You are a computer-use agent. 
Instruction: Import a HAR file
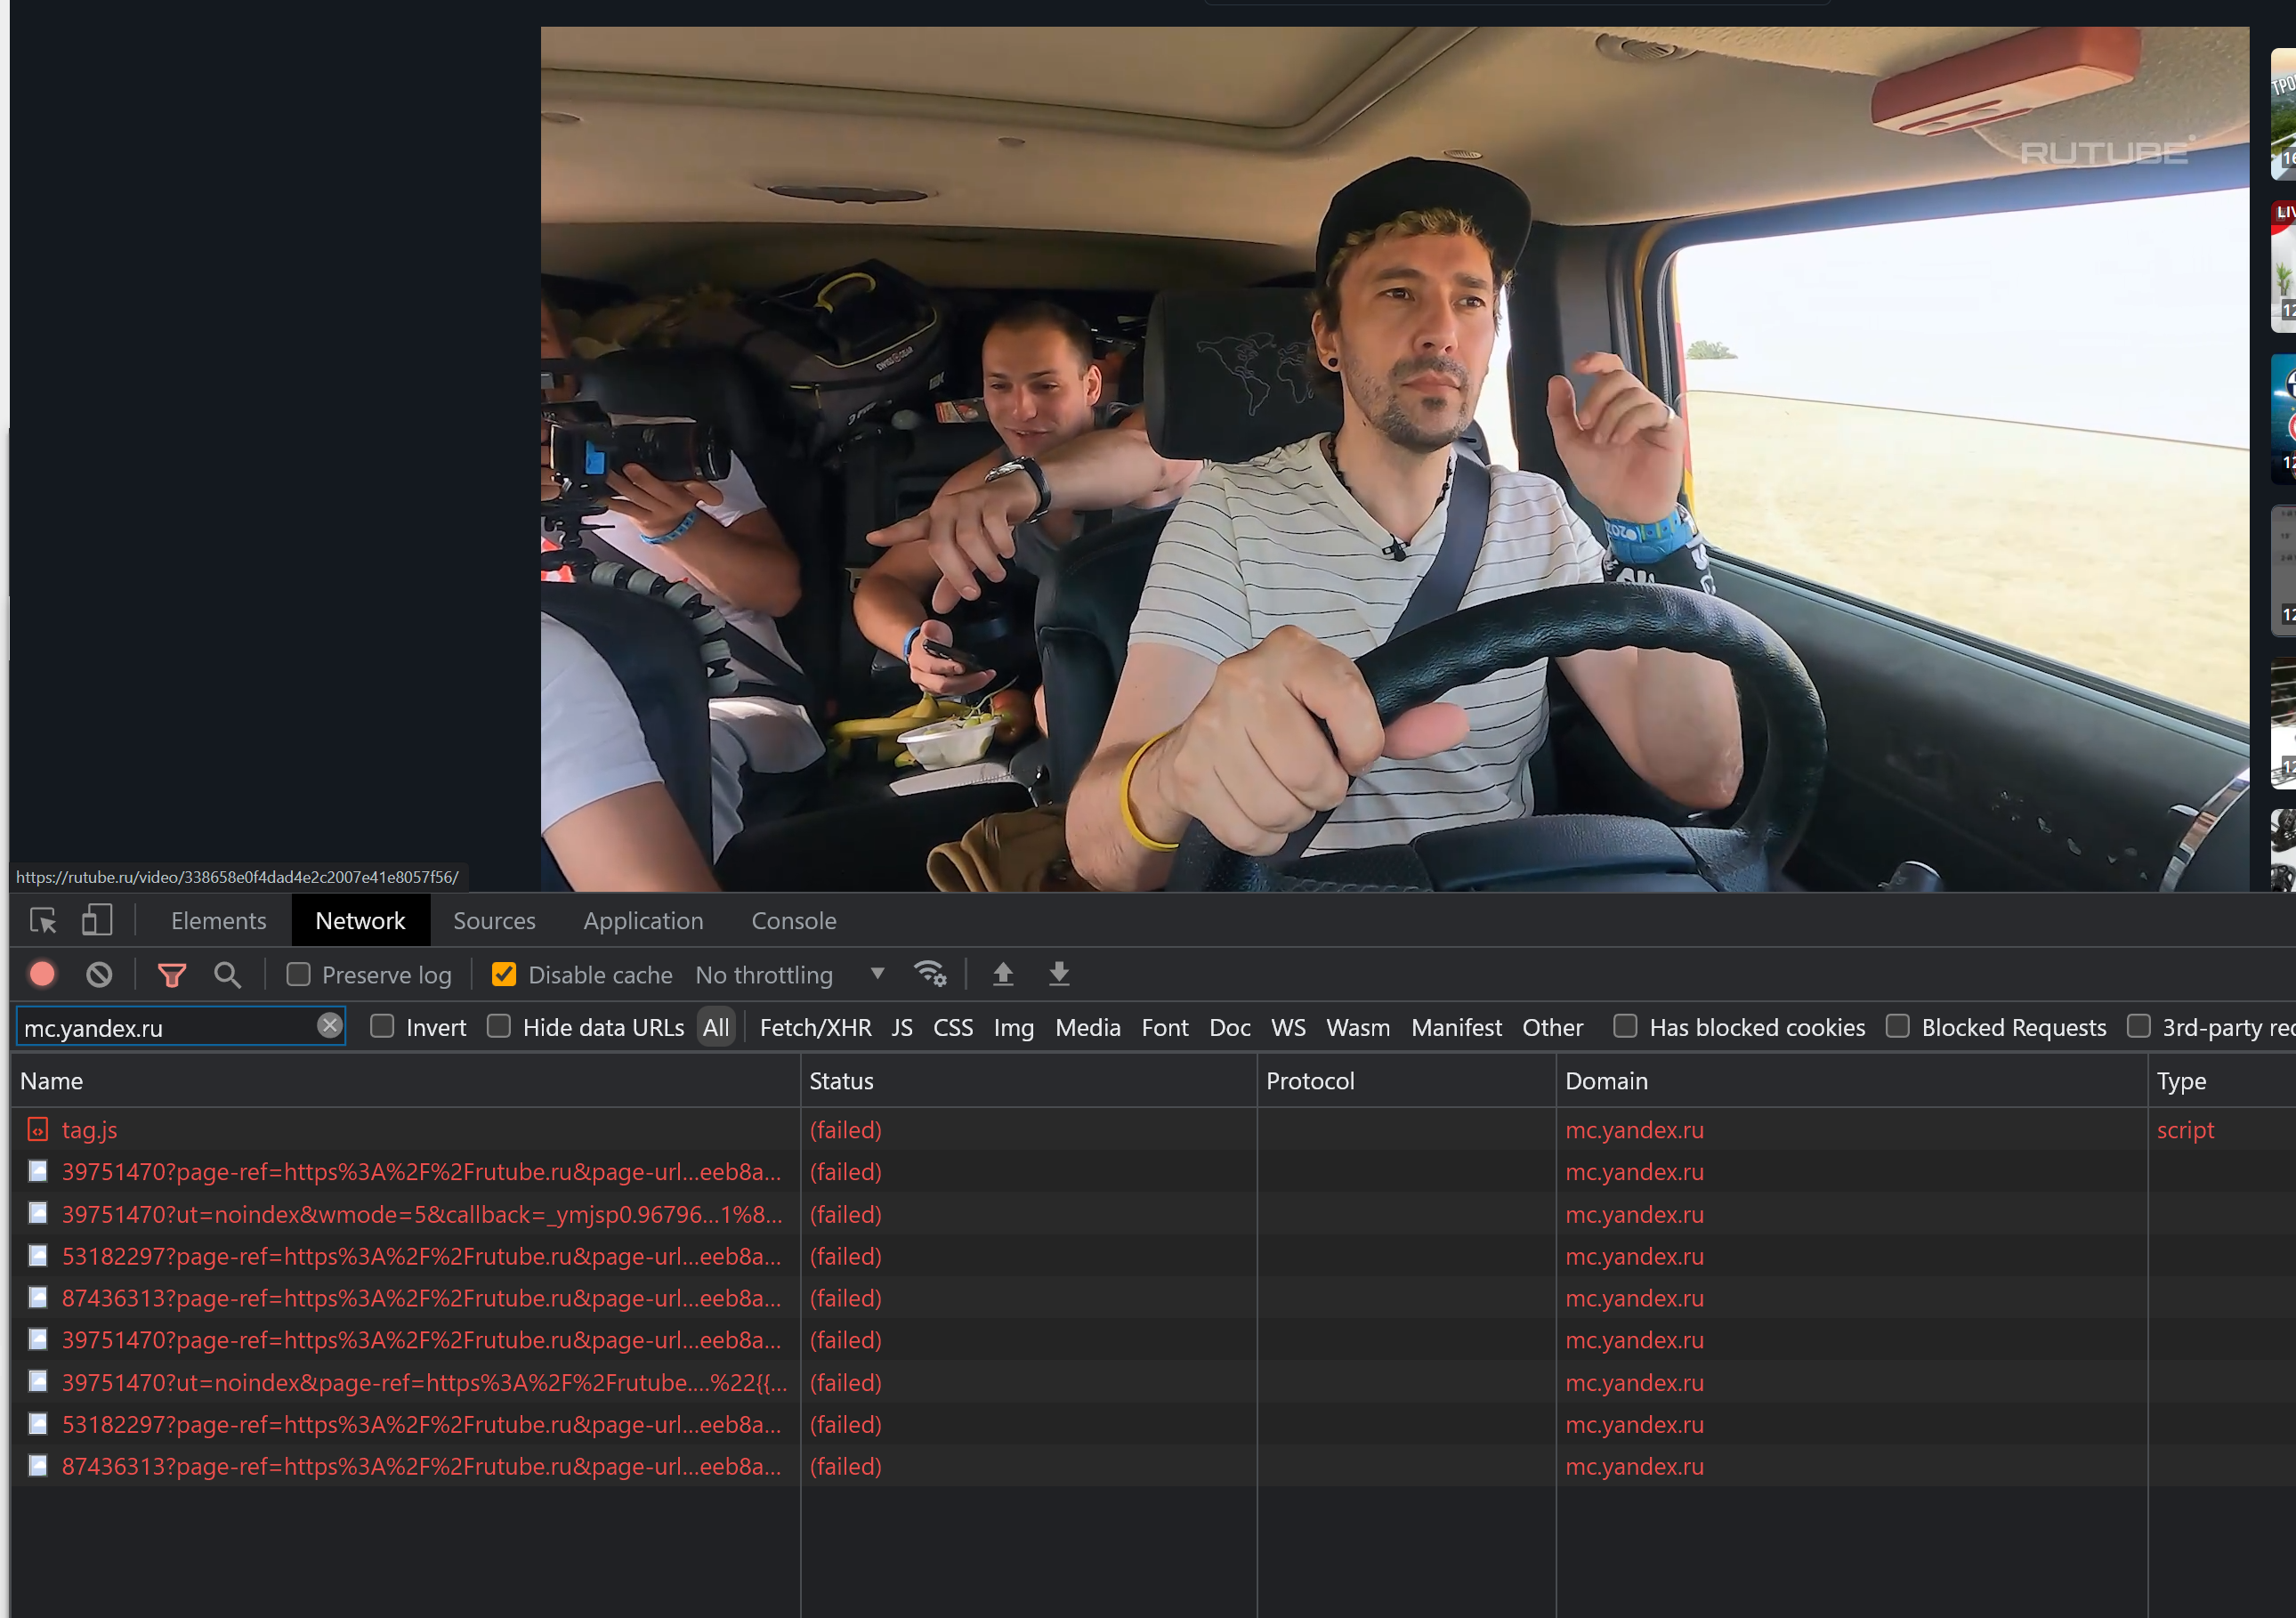click(1004, 974)
